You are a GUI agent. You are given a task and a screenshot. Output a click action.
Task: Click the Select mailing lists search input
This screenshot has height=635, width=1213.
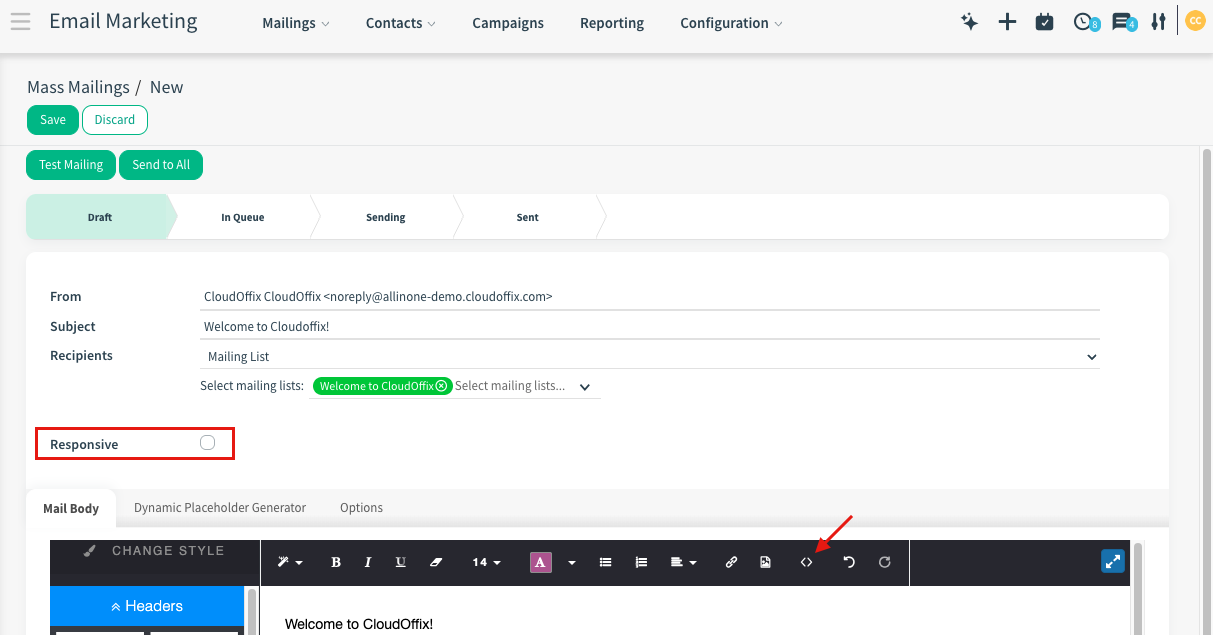(513, 386)
